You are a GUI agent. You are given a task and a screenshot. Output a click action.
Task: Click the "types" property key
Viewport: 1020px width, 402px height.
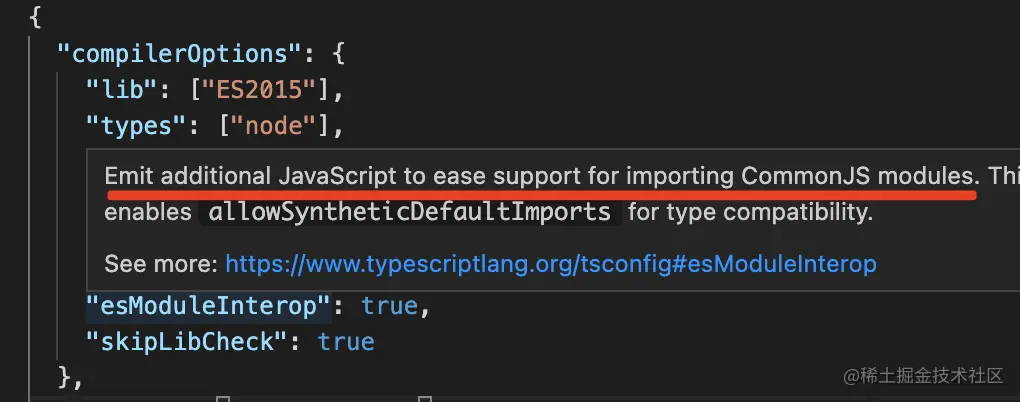(129, 126)
